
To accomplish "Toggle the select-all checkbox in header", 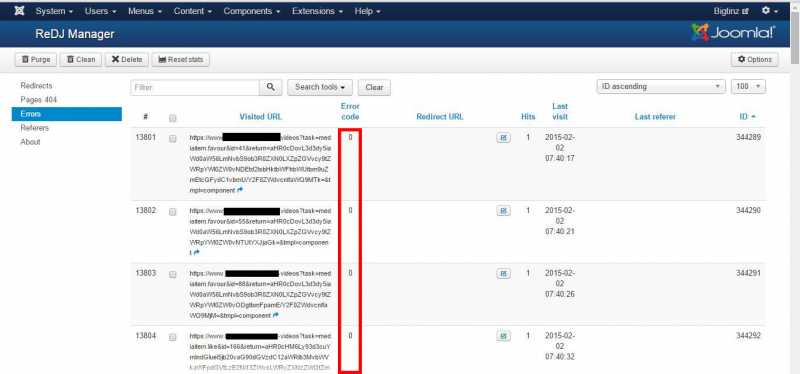I will [x=173, y=118].
